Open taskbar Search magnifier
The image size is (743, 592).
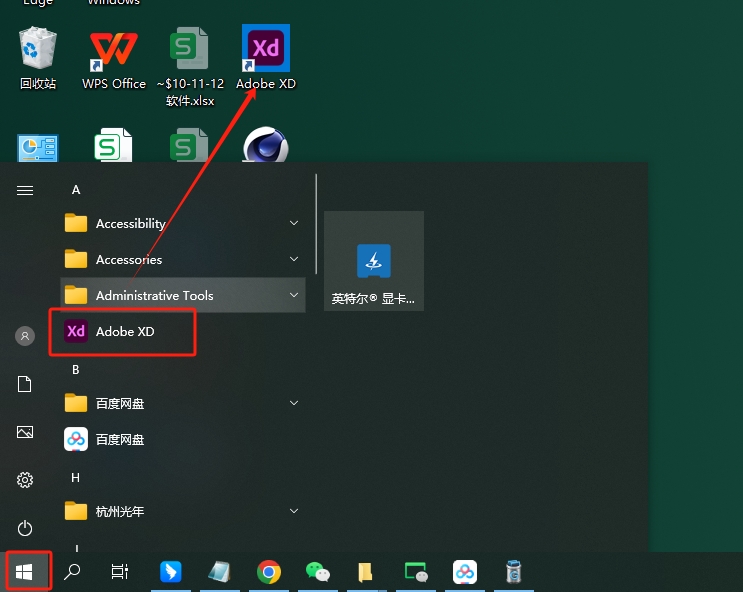pyautogui.click(x=72, y=572)
